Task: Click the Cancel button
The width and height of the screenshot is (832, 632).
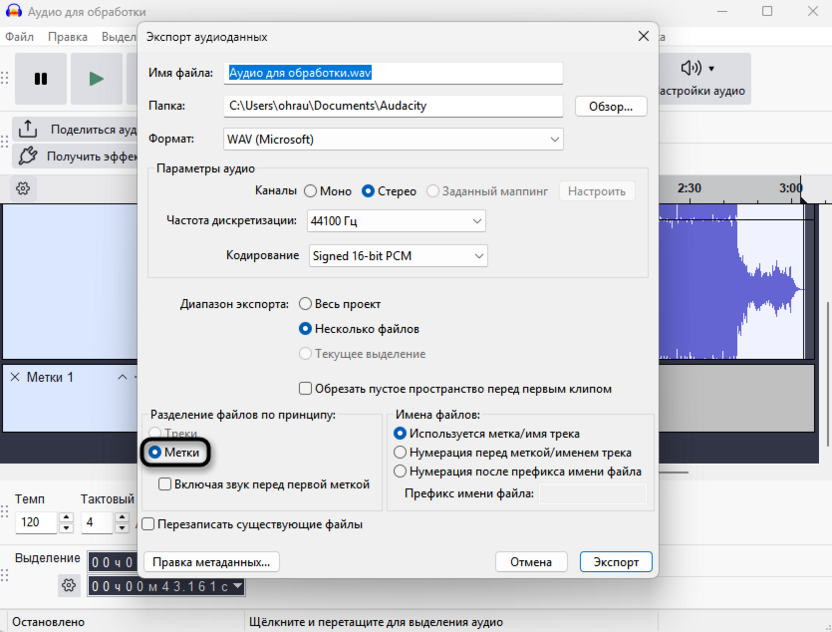Action: tap(531, 562)
